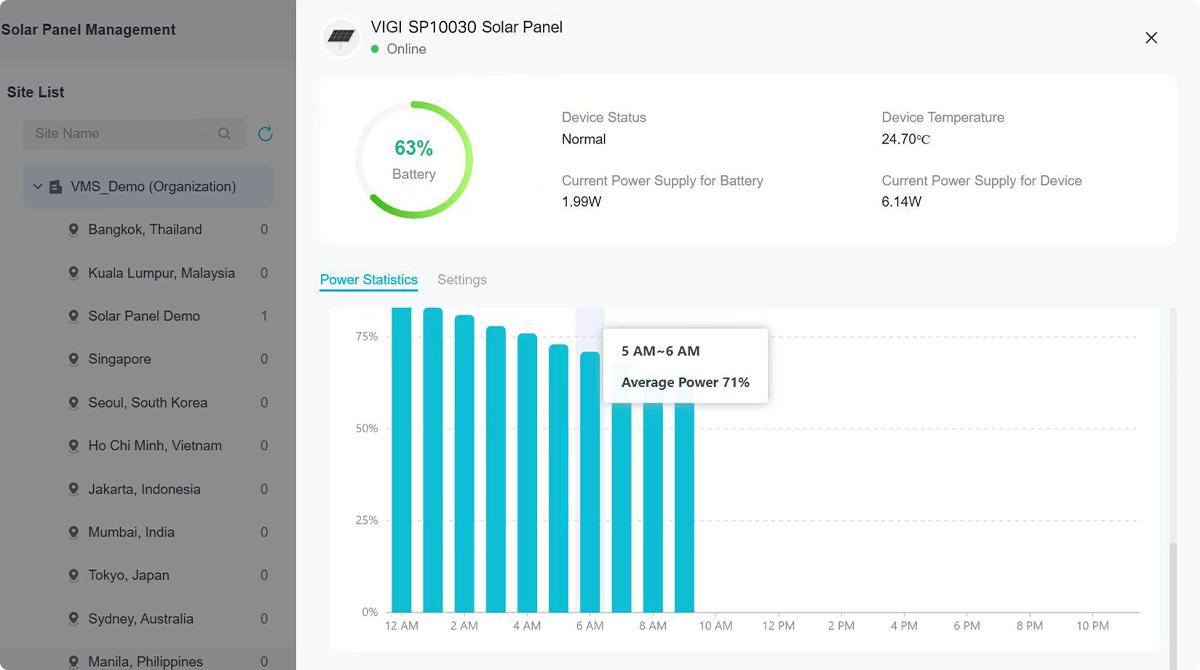Click the 10 PM axis label
The height and width of the screenshot is (670, 1200).
click(x=1092, y=626)
